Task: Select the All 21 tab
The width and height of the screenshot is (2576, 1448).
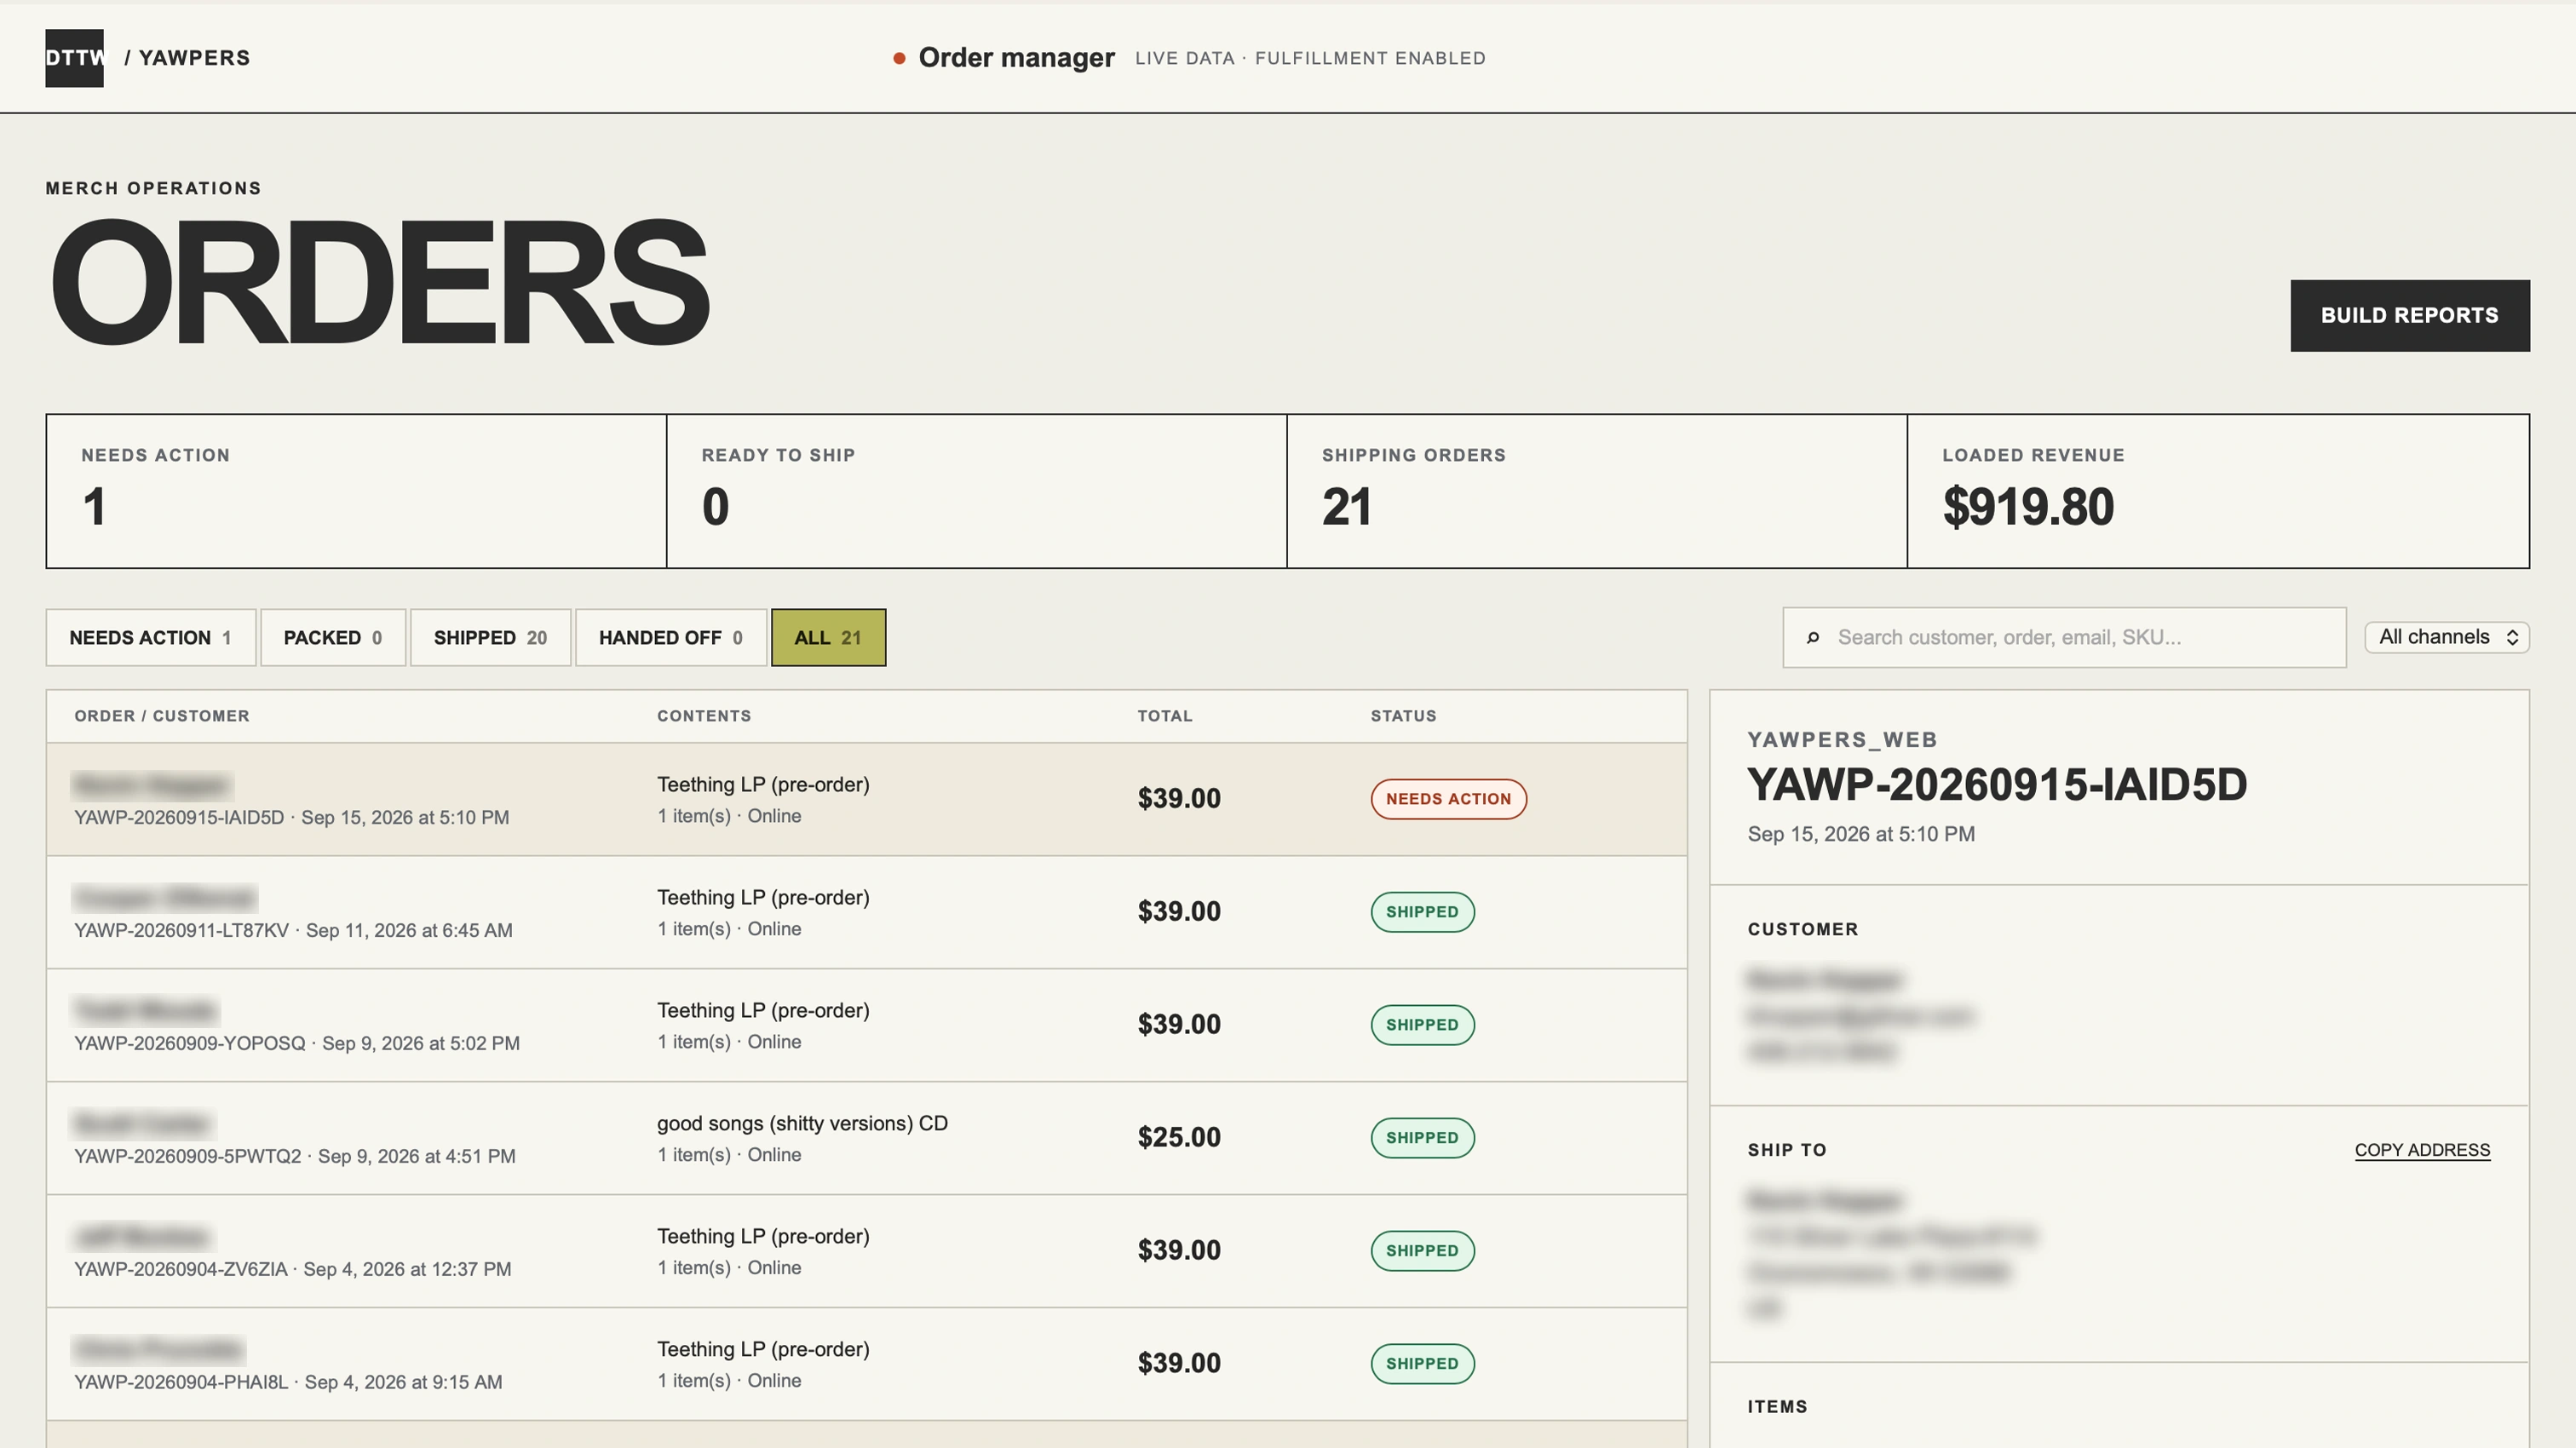Action: coord(828,637)
